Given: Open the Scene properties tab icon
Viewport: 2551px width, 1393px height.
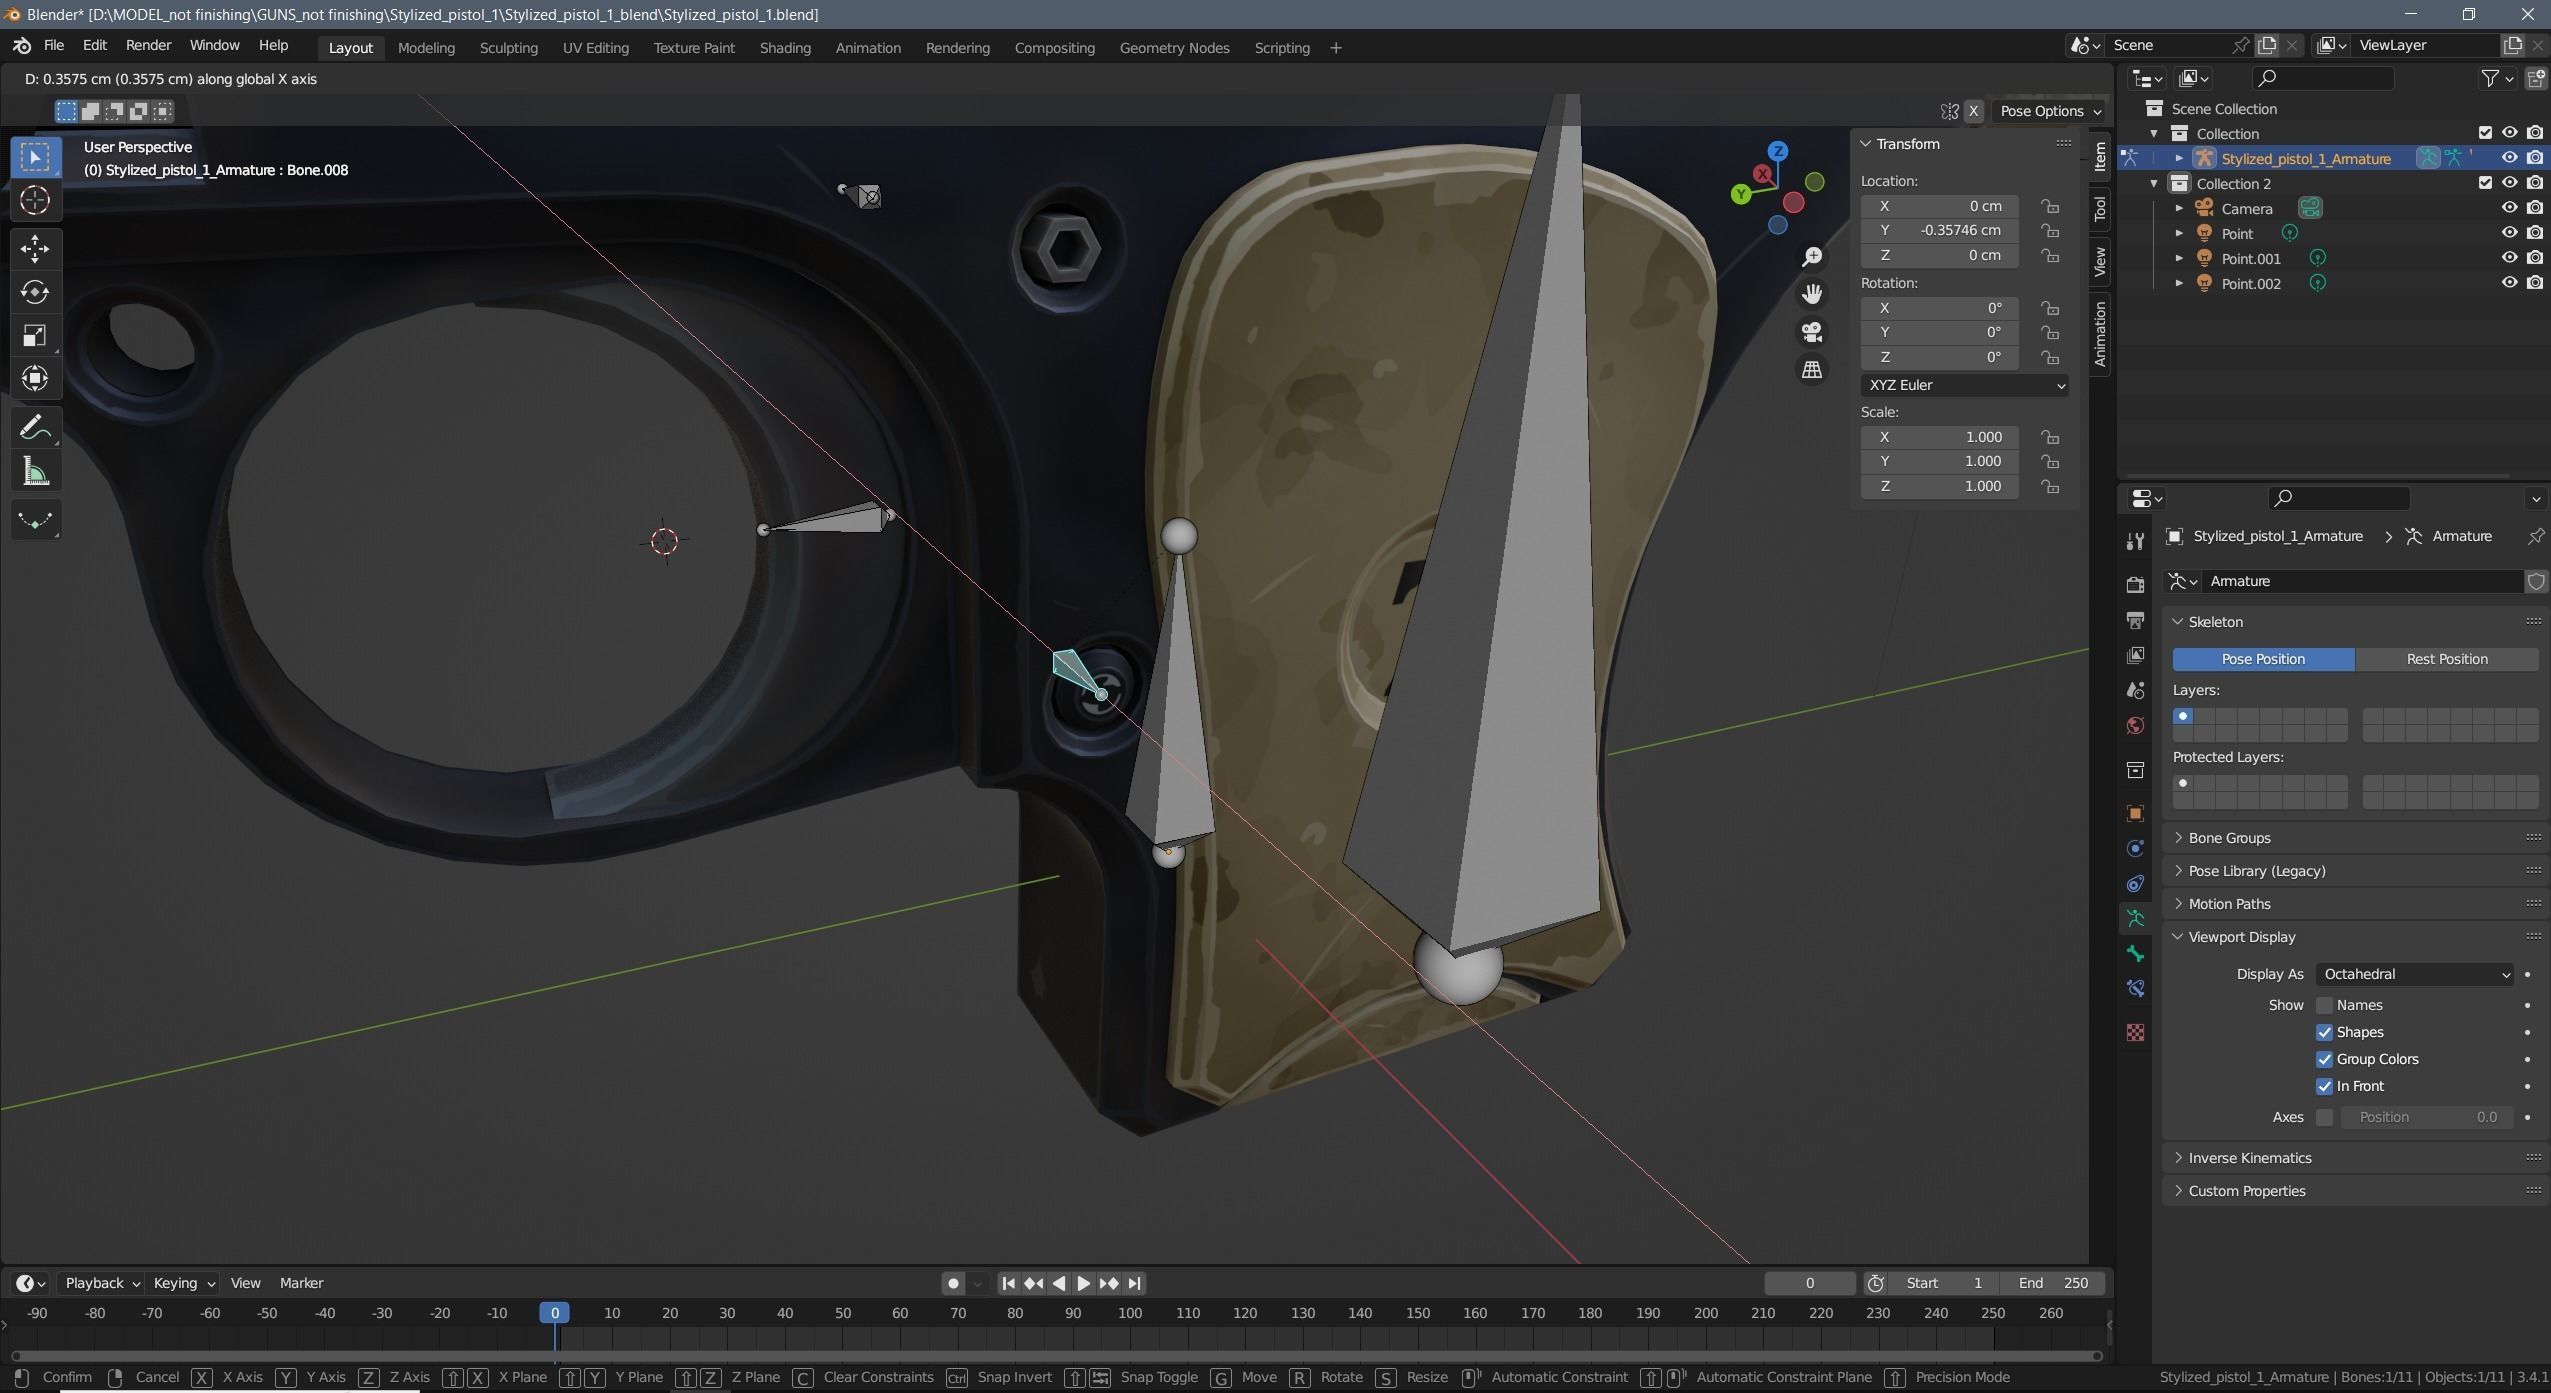Looking at the screenshot, I should point(2135,690).
